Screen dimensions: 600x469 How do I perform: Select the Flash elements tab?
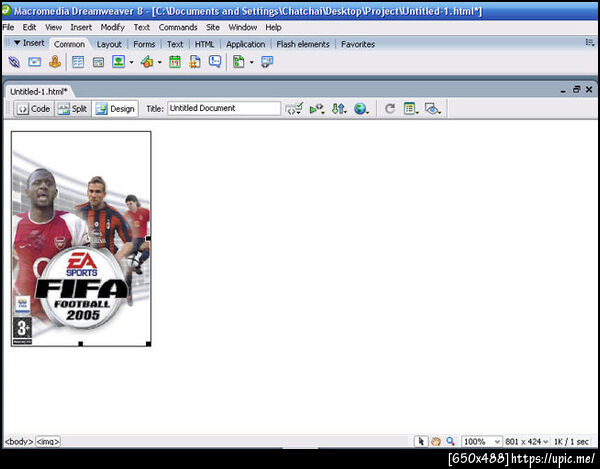click(x=303, y=44)
